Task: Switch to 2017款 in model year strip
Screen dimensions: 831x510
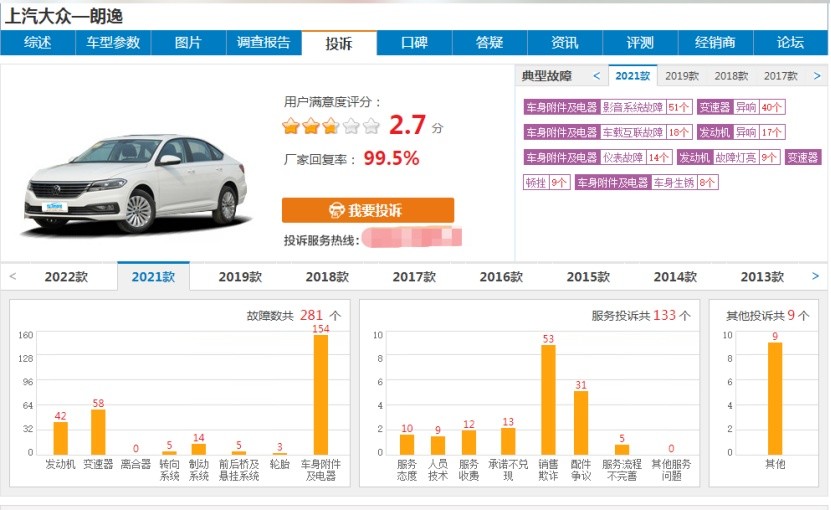Action: [414, 277]
